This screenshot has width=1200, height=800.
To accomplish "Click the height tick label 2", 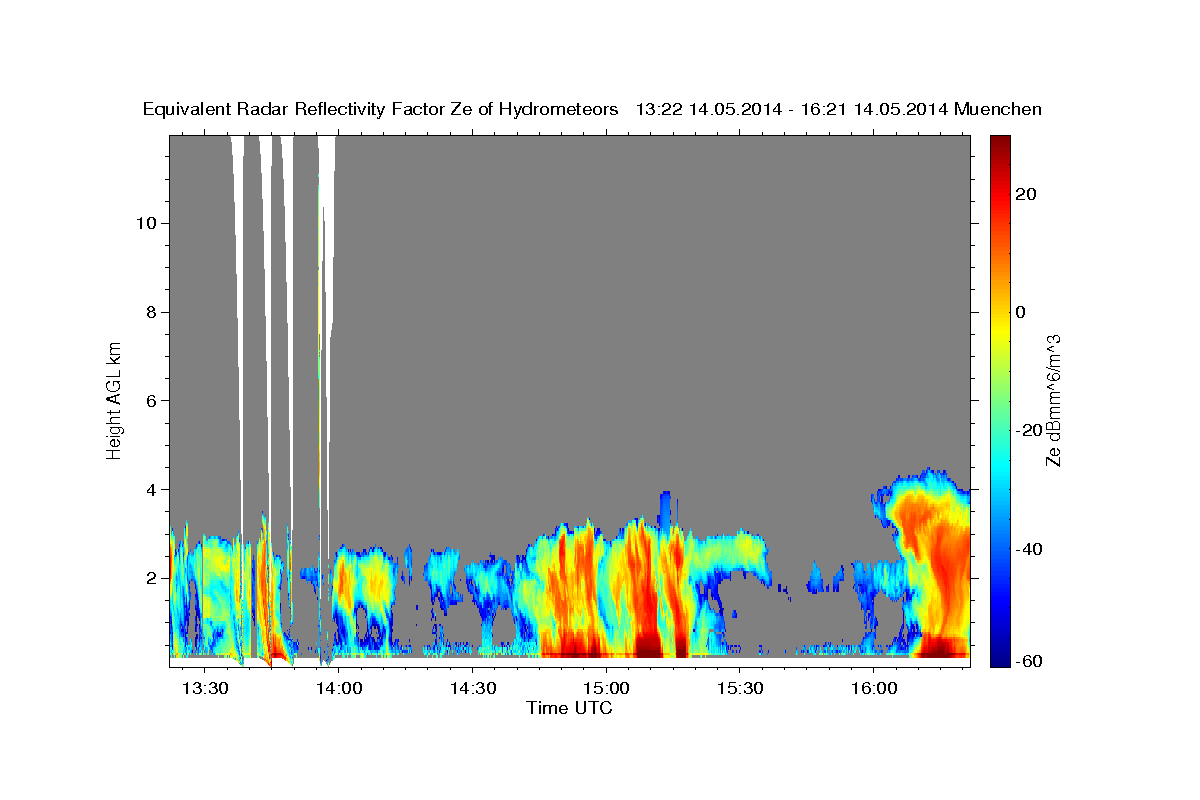I will pos(151,578).
